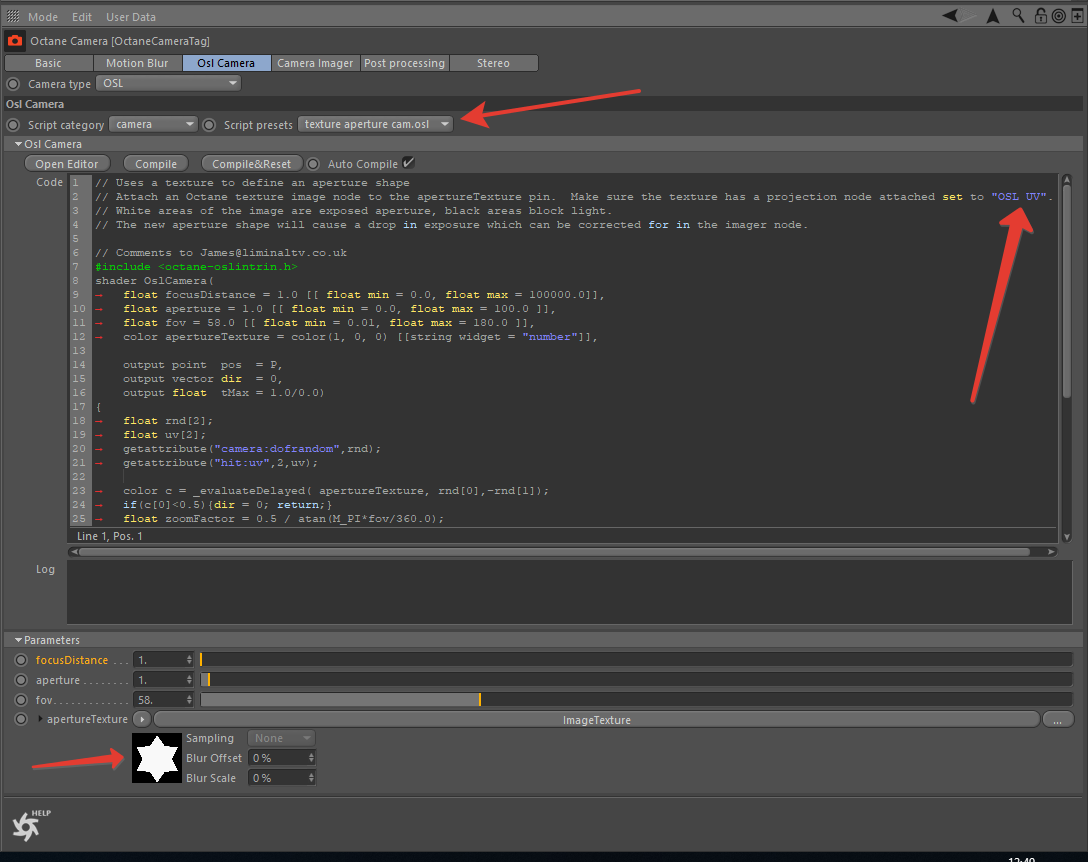The height and width of the screenshot is (862, 1088).
Task: Click the target mode circle icon
Action: [1059, 16]
